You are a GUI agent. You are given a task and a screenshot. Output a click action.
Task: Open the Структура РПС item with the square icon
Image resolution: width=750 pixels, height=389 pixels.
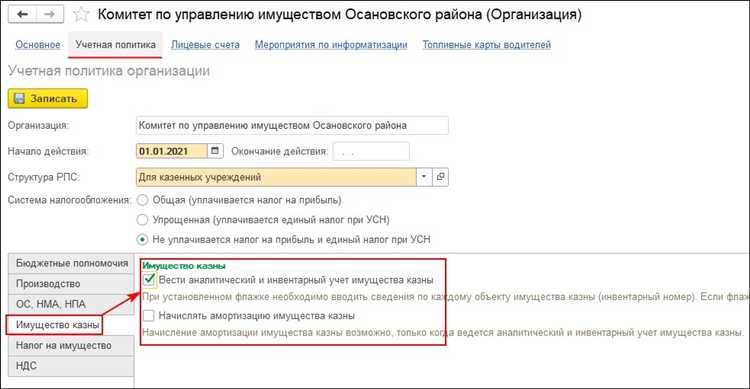[x=441, y=177]
